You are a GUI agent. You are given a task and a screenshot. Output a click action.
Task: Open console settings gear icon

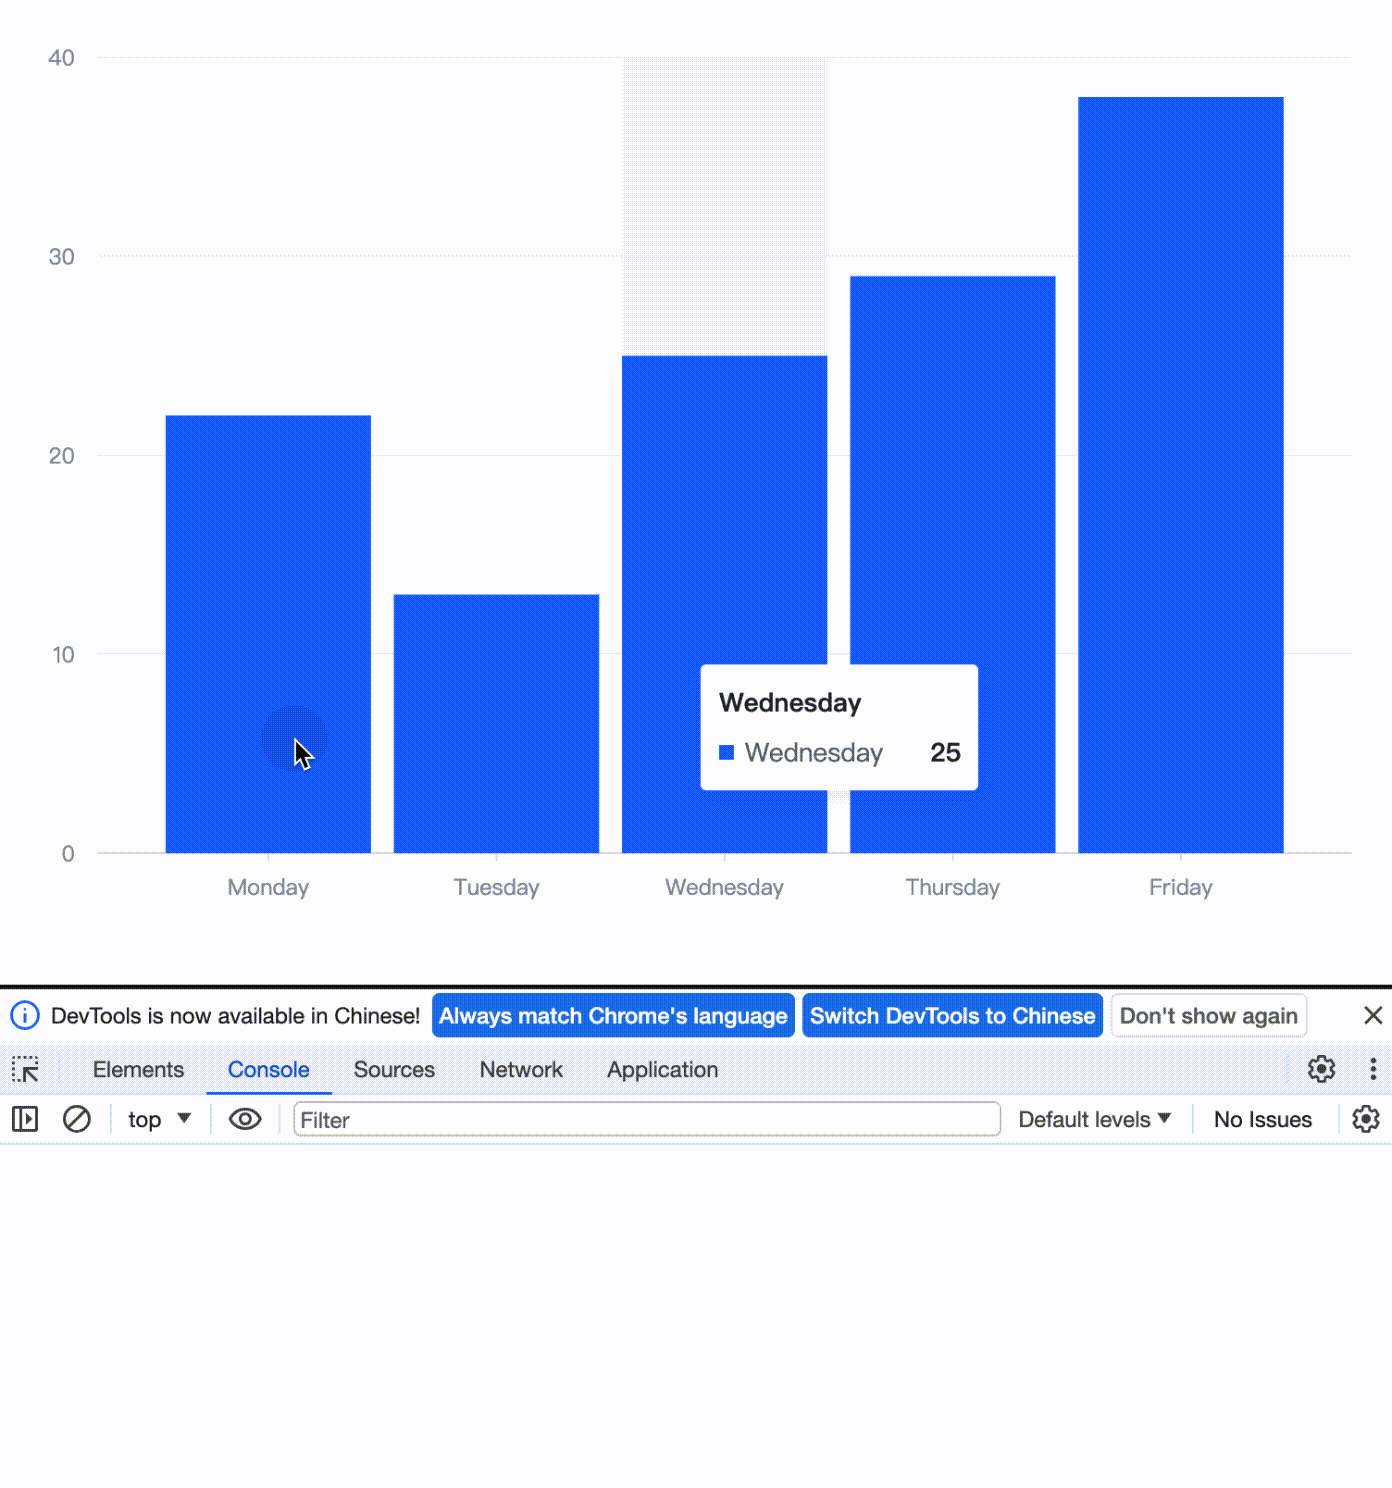click(x=1365, y=1119)
